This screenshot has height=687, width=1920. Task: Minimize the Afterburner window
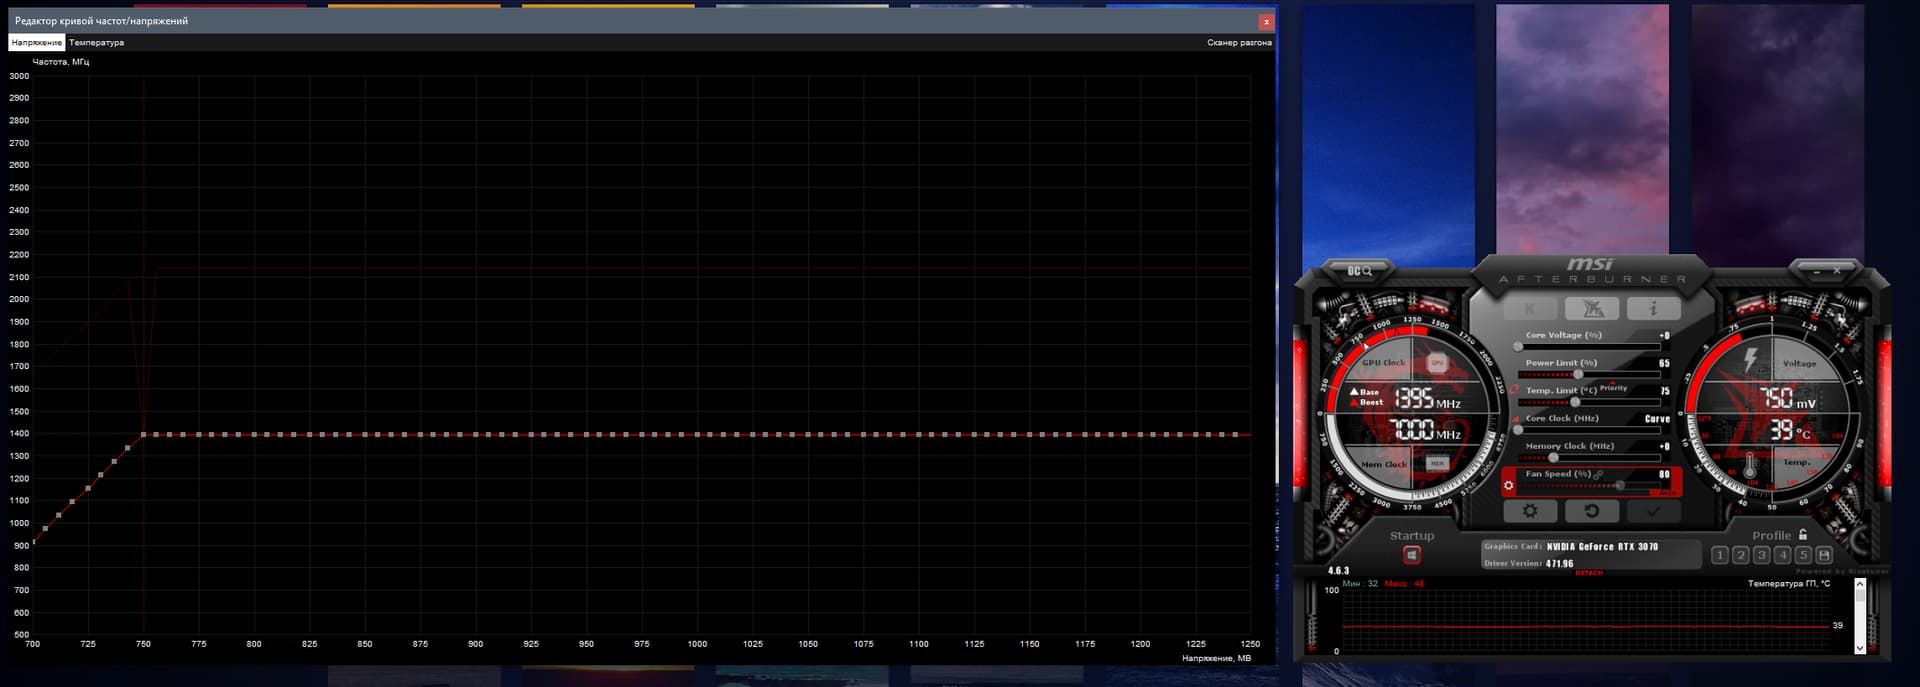tap(1816, 271)
